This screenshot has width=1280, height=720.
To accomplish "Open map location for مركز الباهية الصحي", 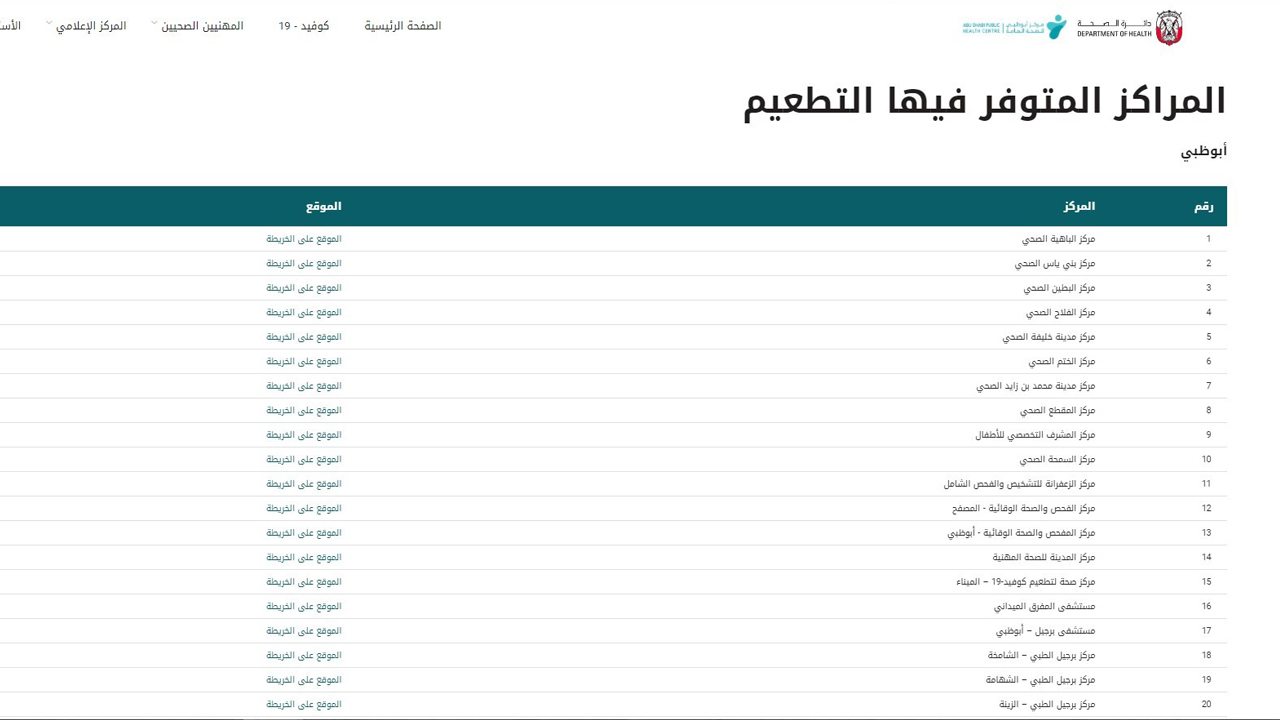I will (303, 239).
